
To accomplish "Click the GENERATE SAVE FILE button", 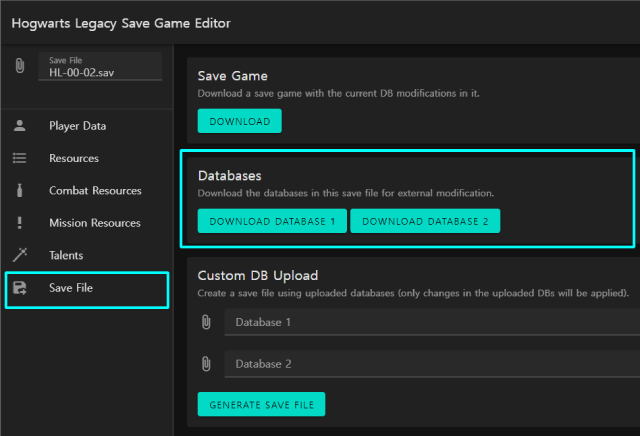I will pyautogui.click(x=261, y=404).
